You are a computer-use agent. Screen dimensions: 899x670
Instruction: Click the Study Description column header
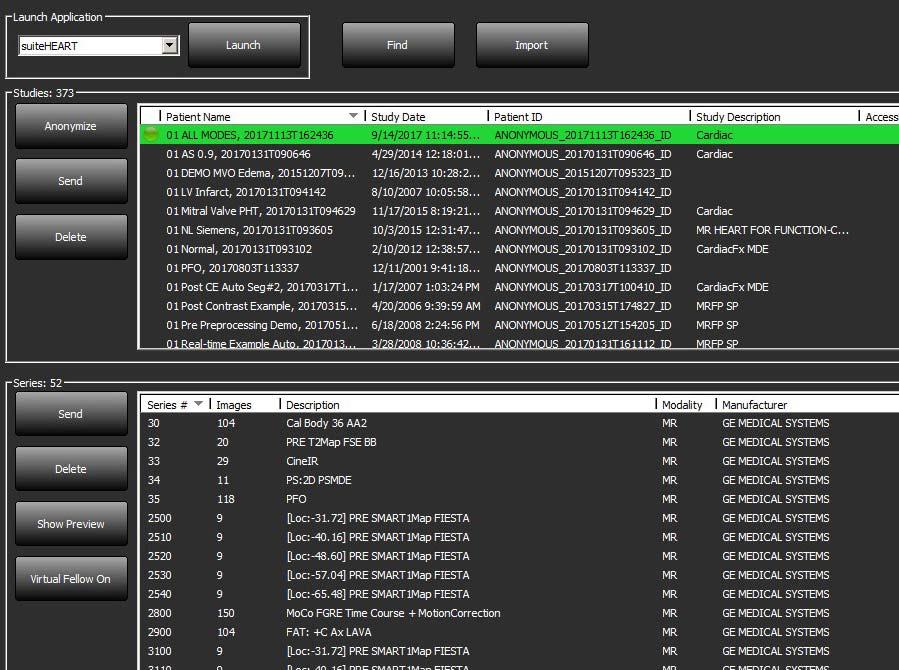pos(774,116)
